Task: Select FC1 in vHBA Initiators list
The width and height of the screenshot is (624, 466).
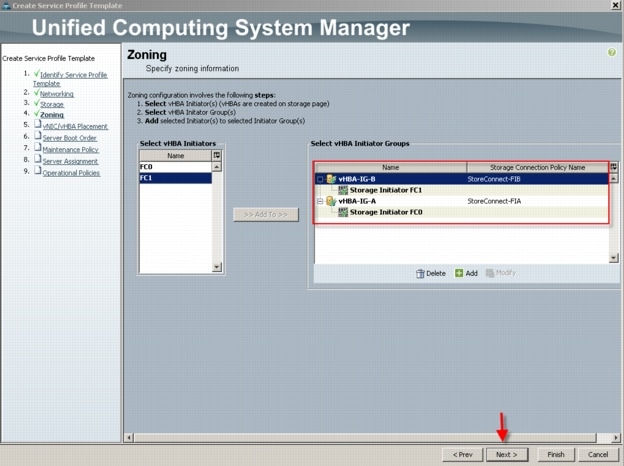Action: [176, 178]
